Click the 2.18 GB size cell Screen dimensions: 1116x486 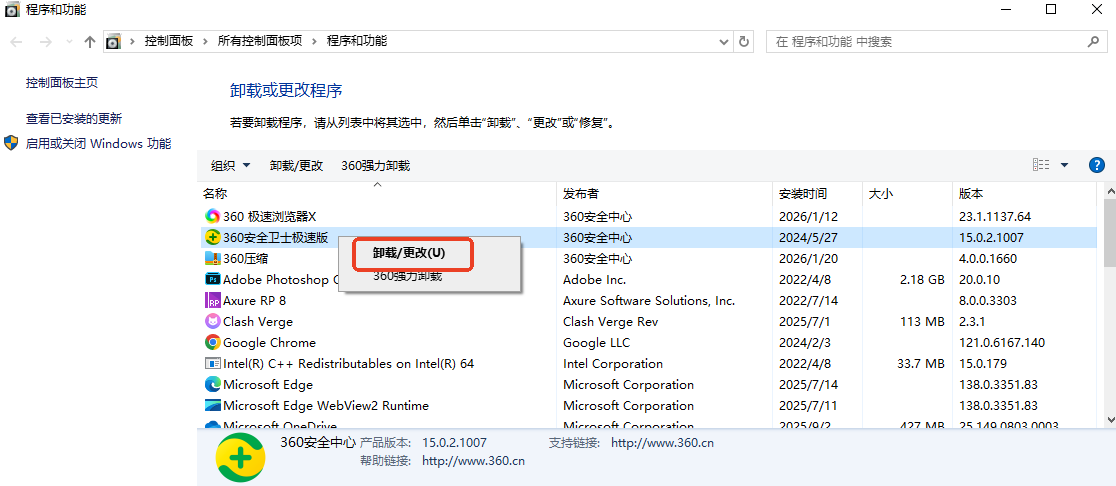tap(922, 279)
